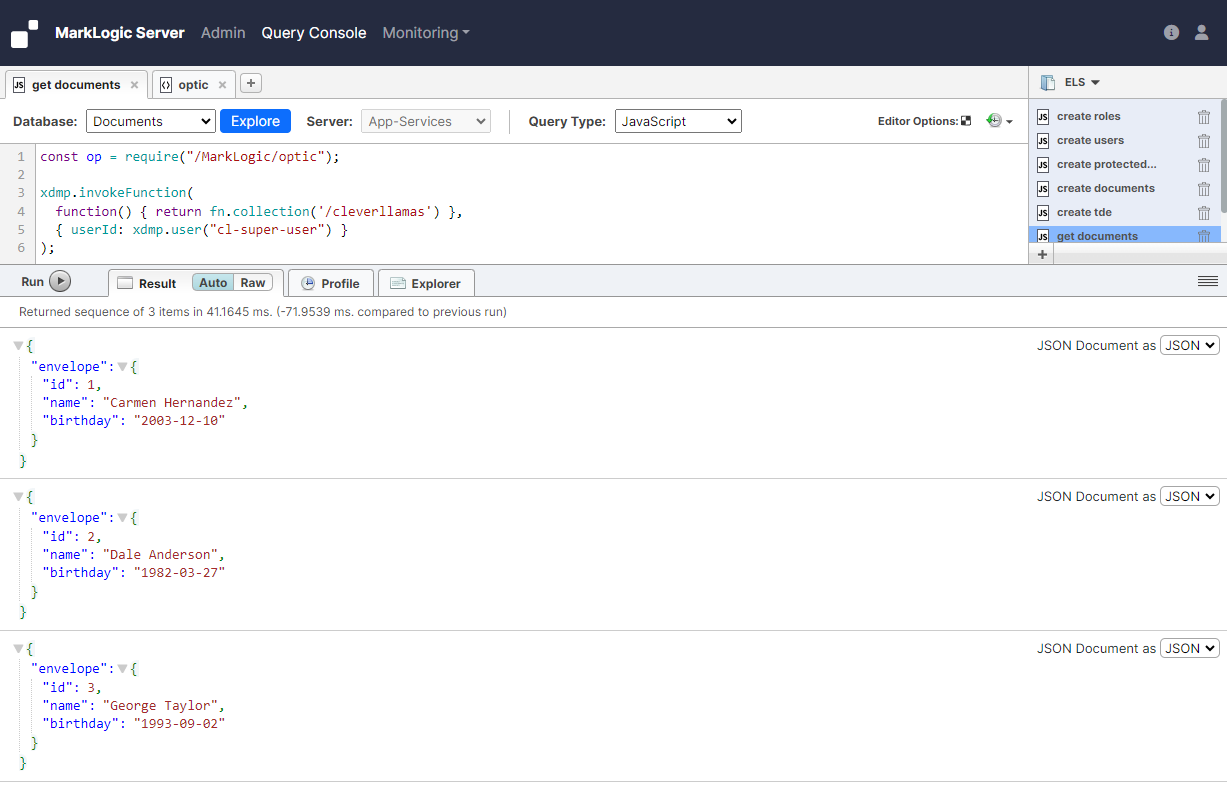
Task: Open the Query Type JavaScript dropdown
Action: [x=677, y=121]
